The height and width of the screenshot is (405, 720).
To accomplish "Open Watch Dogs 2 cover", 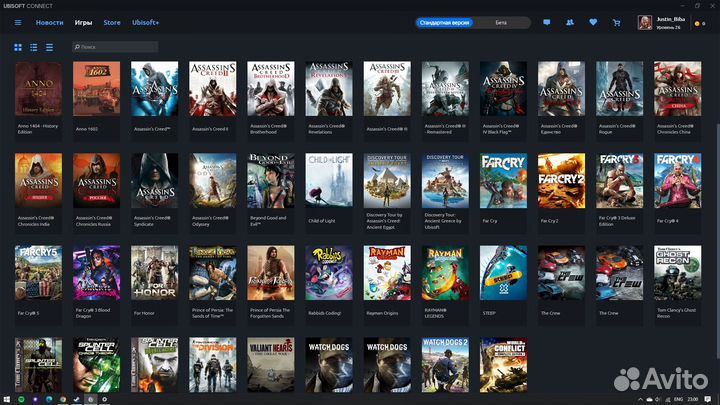I will point(445,365).
